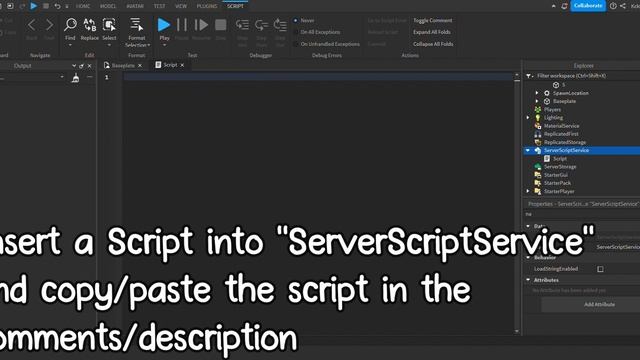Click the Filter workspace search field
640x360 pixels.
pyautogui.click(x=588, y=76)
